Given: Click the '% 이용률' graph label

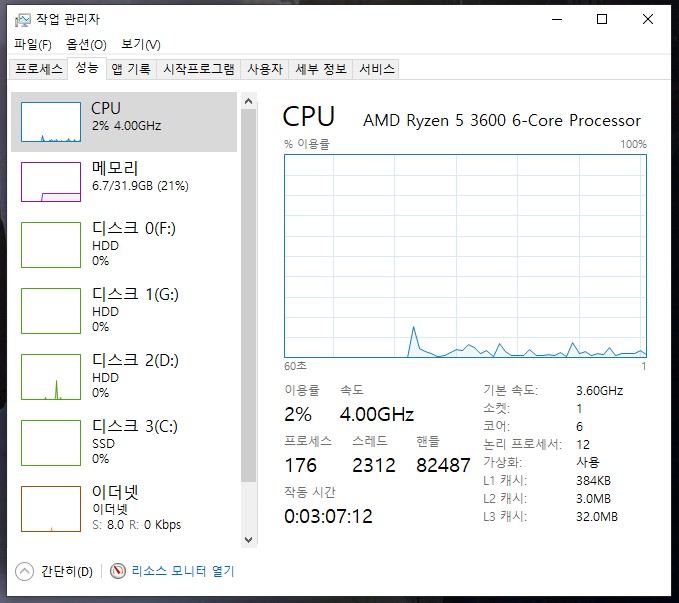Looking at the screenshot, I should point(307,144).
